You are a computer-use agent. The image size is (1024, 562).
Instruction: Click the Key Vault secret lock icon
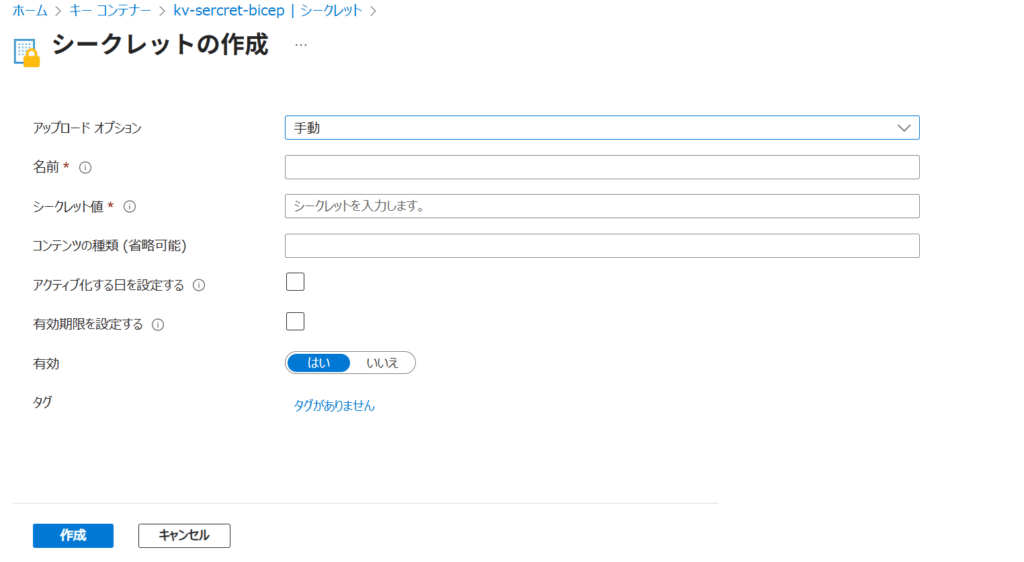(x=27, y=52)
